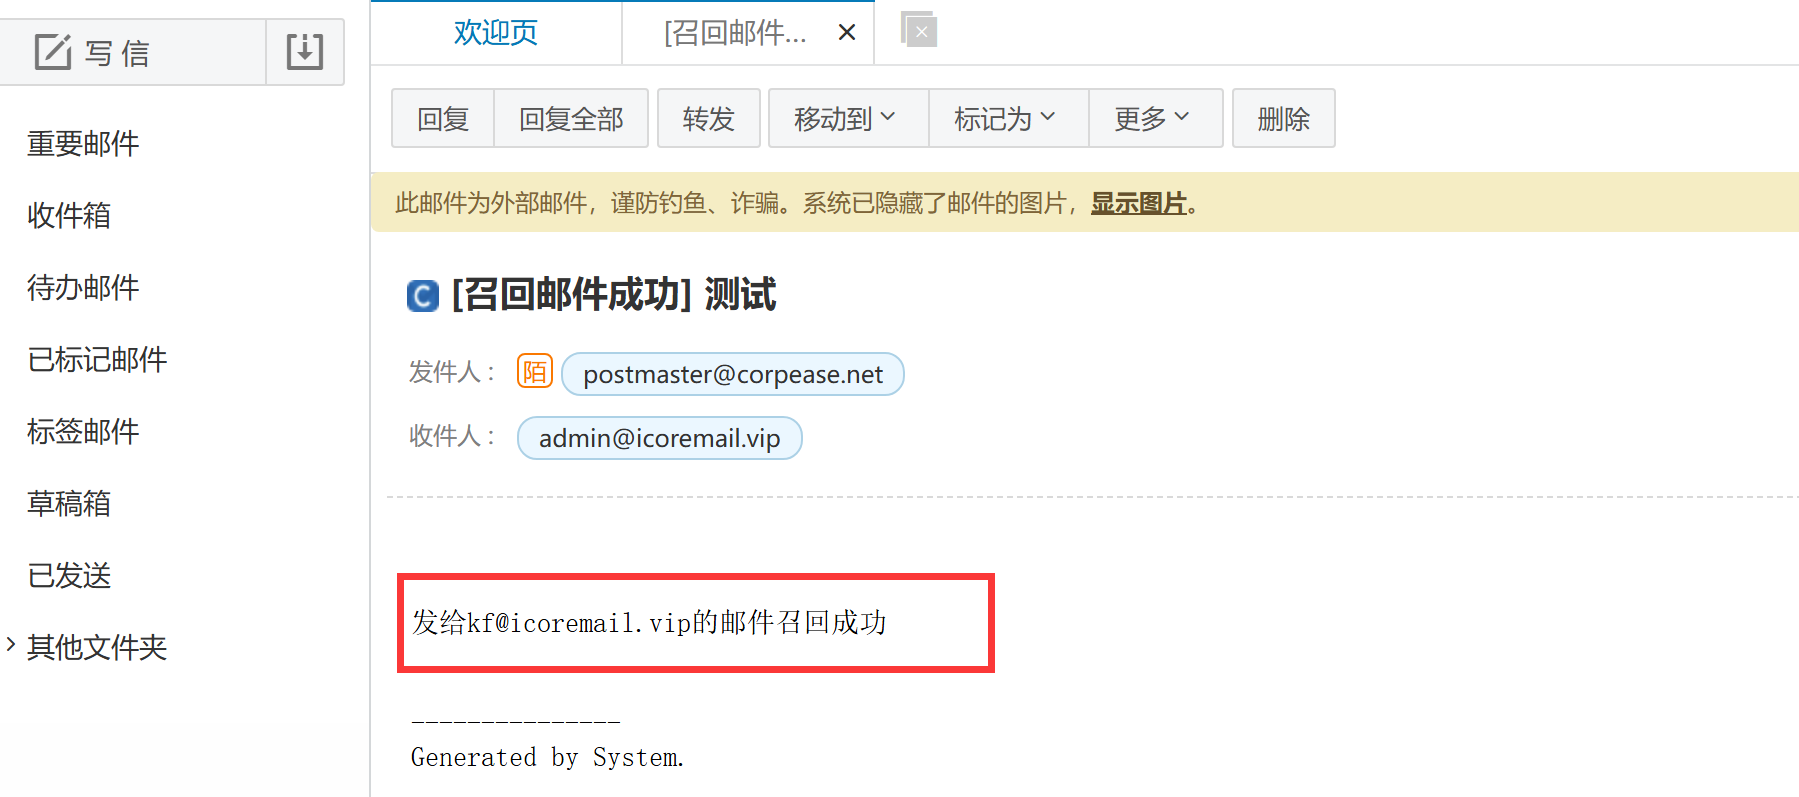
Task: Click the compose mail pencil icon
Action: 52,52
